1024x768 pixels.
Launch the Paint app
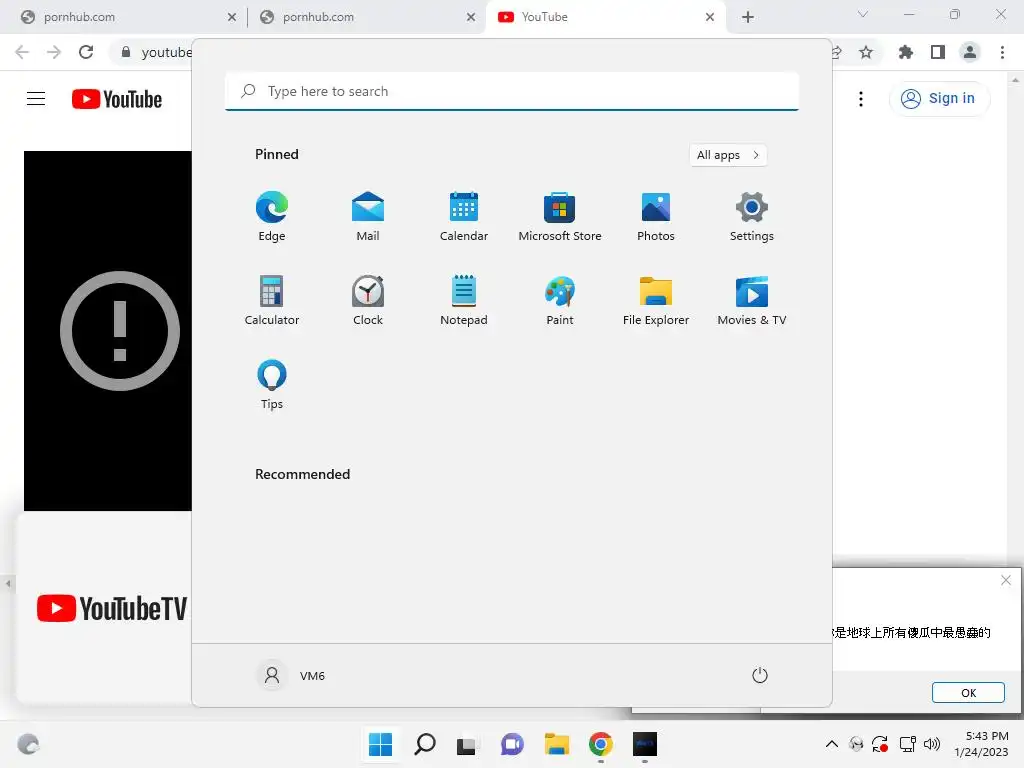point(560,300)
